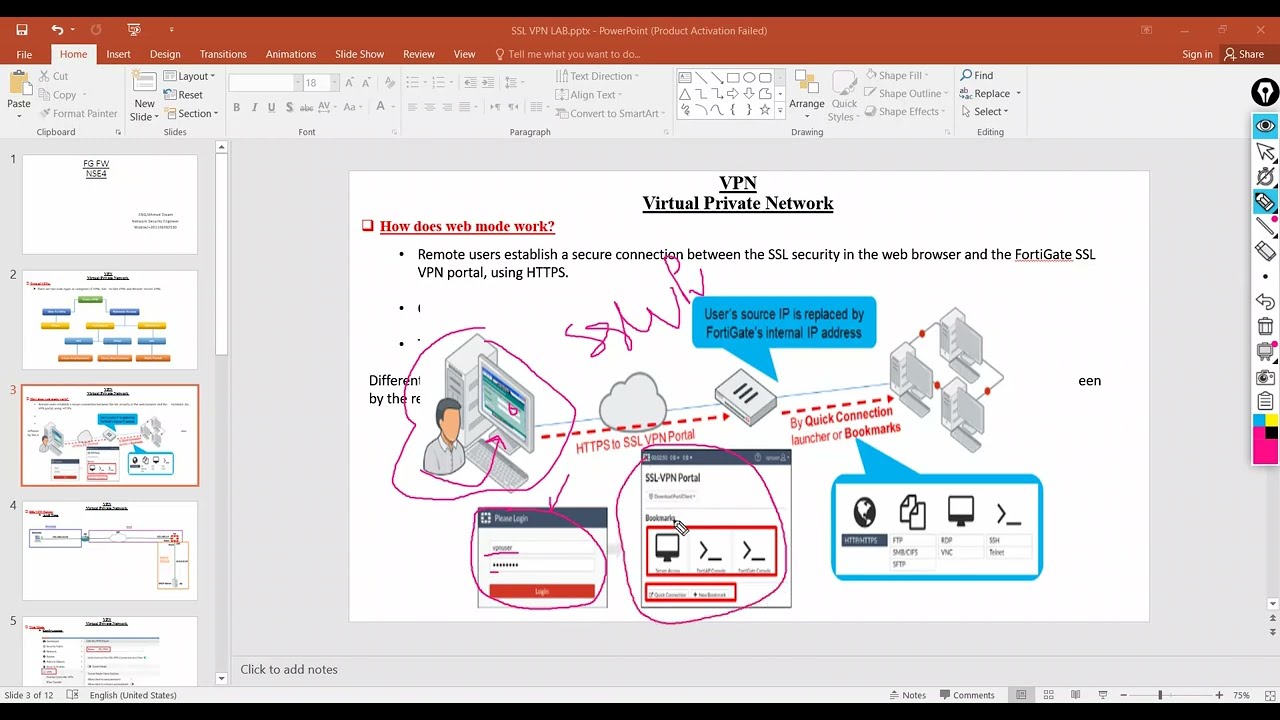Open Quick Styles gallery
Screen dimensions: 1280x720
click(844, 96)
